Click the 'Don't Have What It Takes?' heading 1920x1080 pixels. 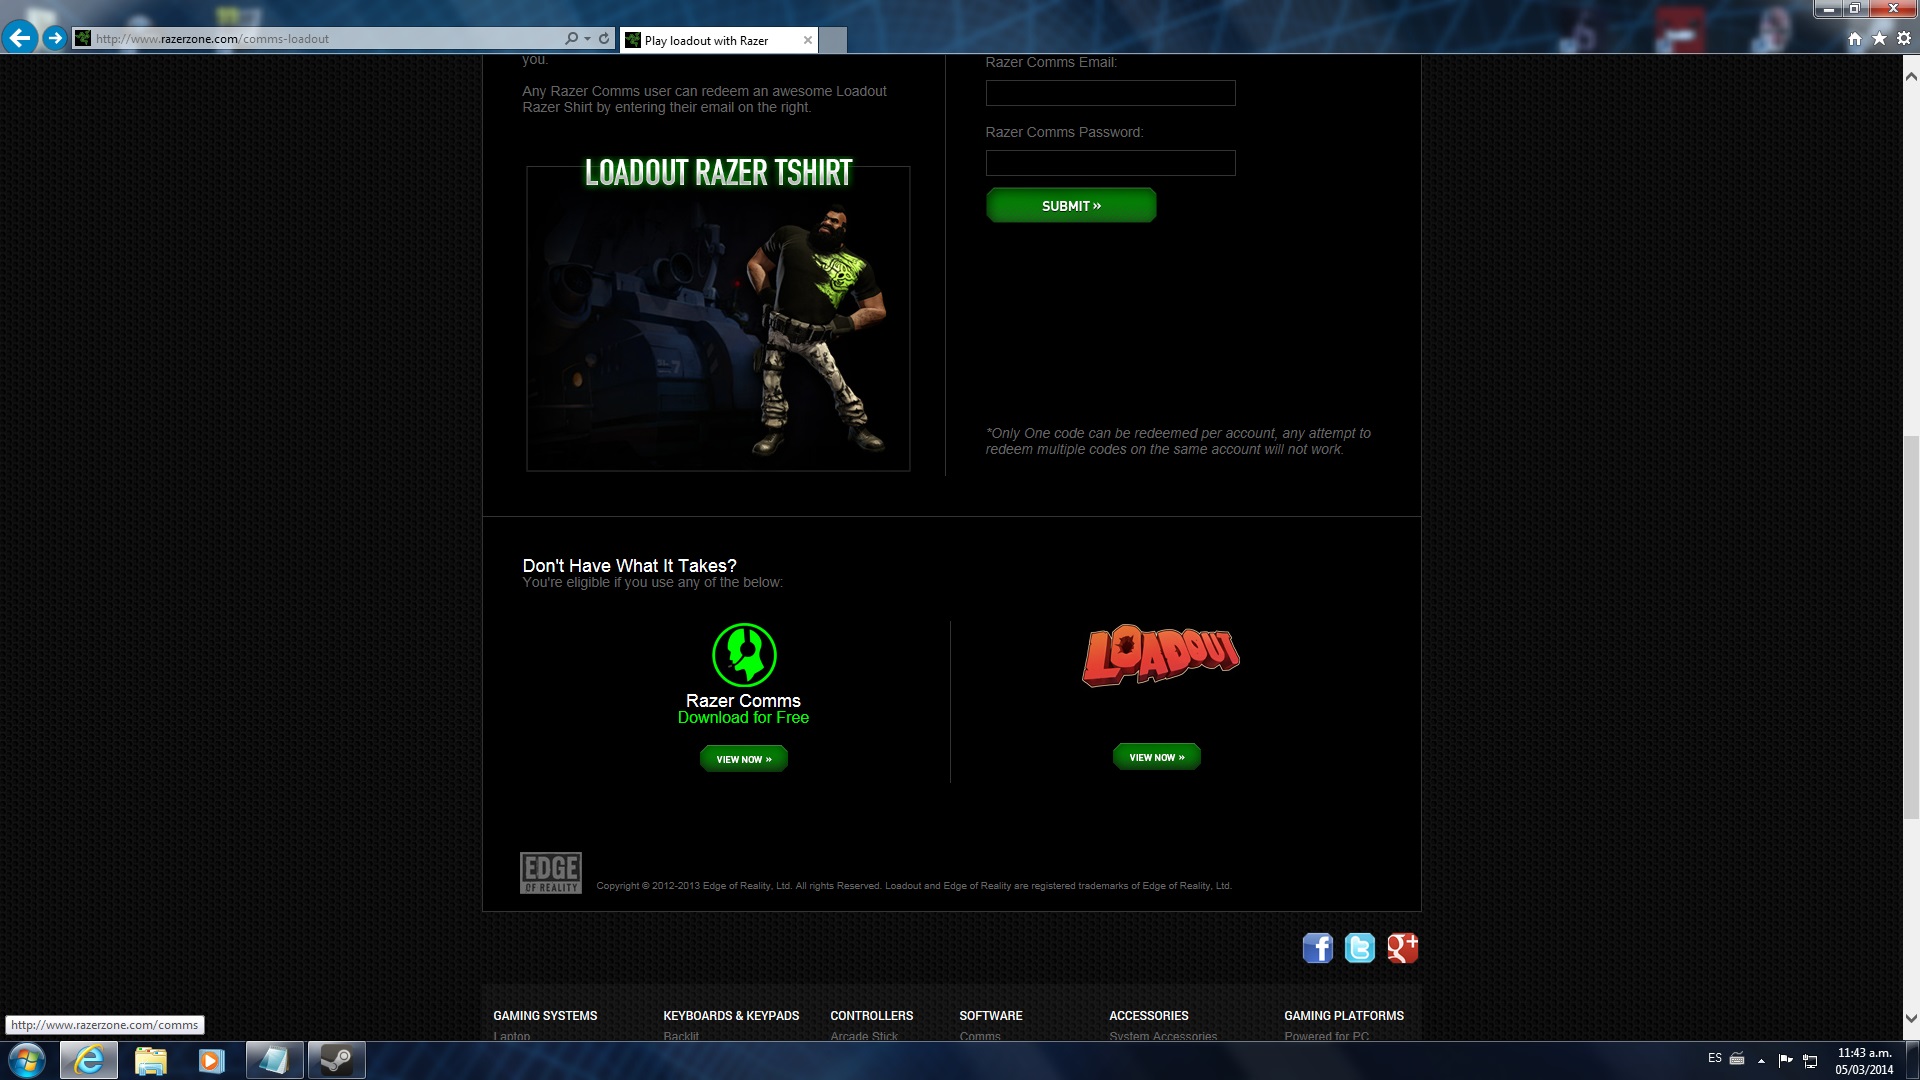[629, 565]
